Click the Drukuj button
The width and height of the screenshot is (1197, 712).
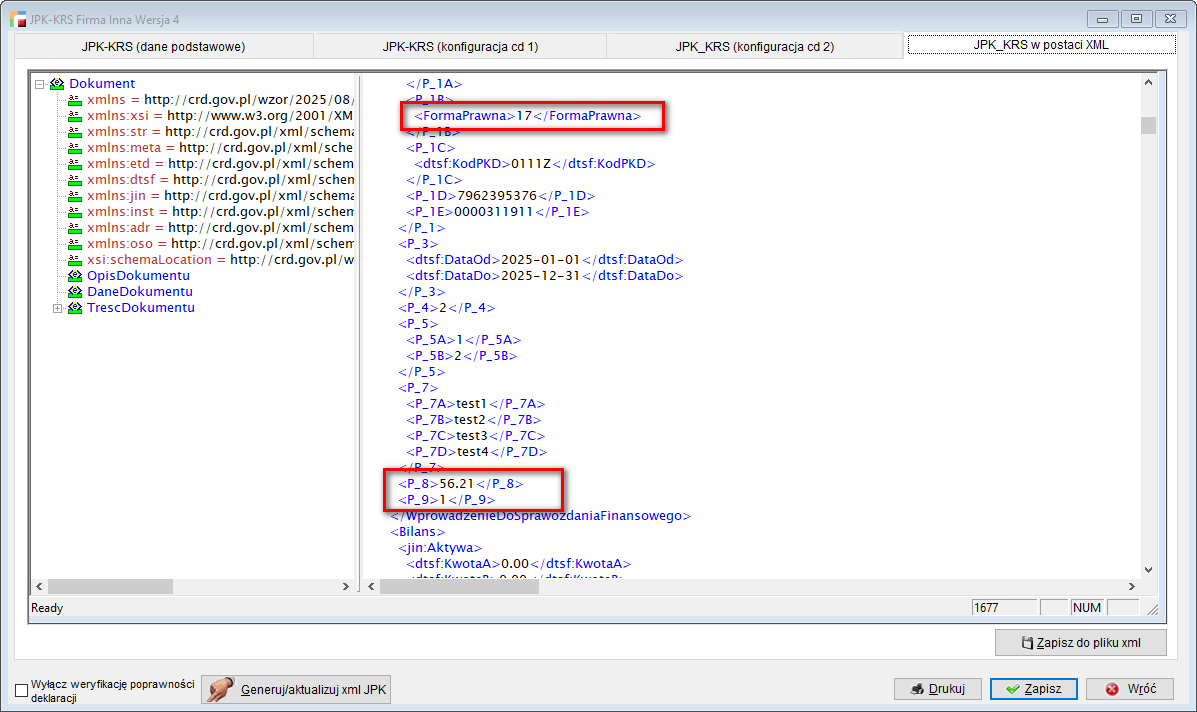point(935,689)
